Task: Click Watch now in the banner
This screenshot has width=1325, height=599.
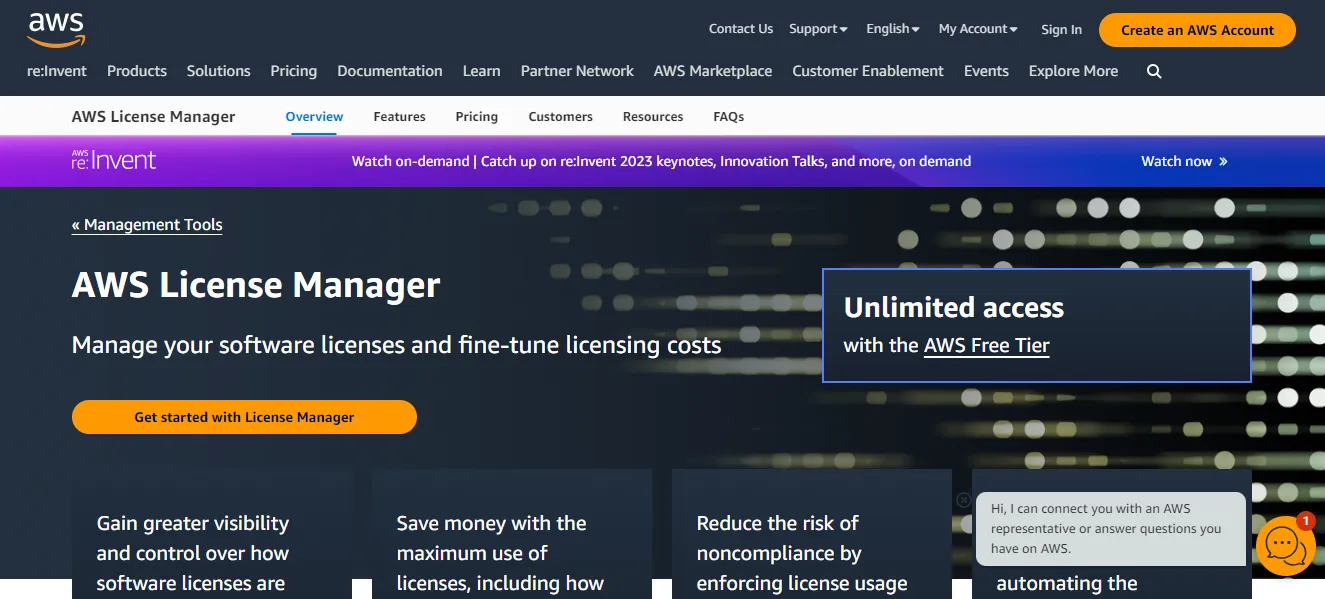Action: 1184,161
